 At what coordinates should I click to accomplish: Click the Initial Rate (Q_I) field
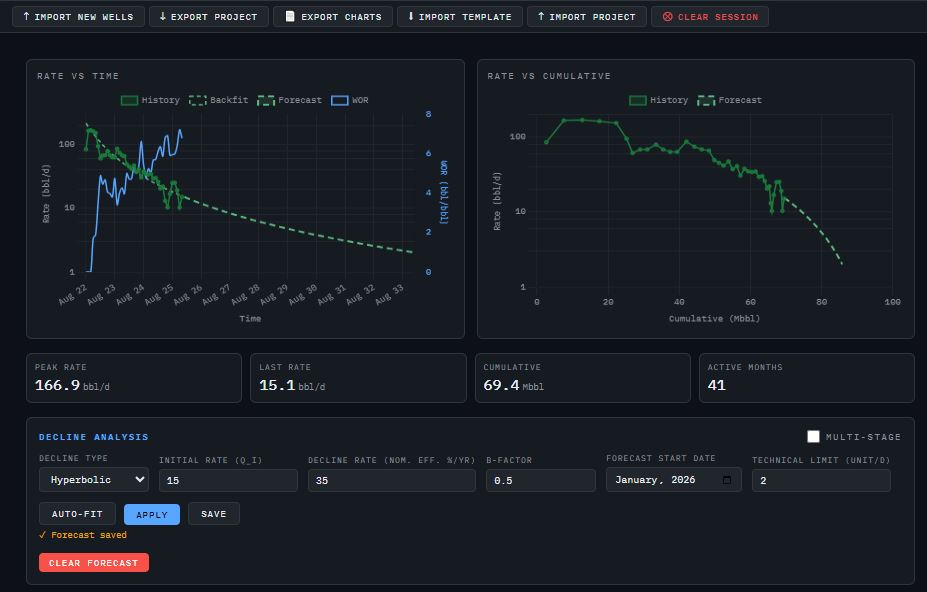(x=228, y=480)
